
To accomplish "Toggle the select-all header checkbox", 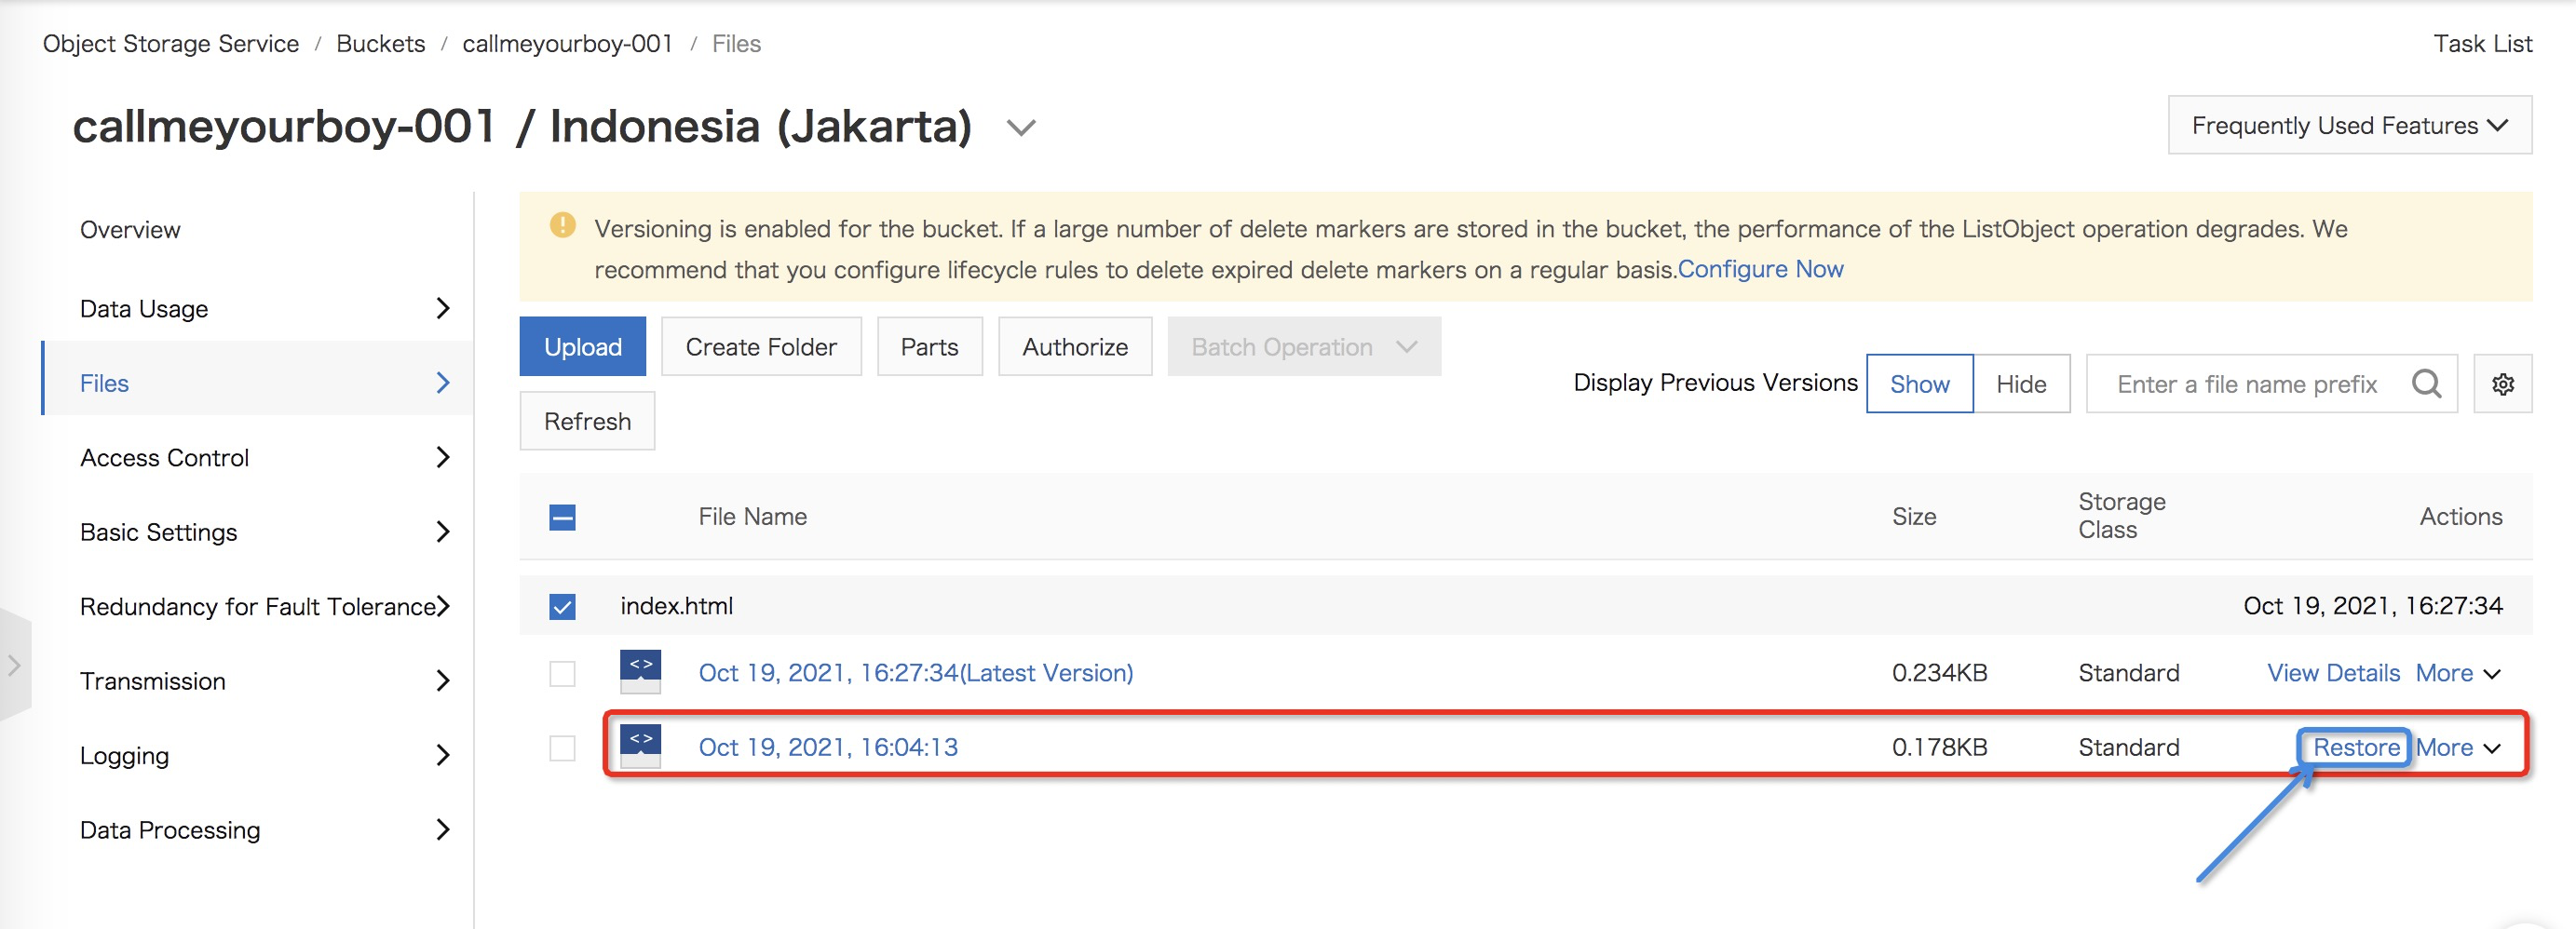I will 562,517.
